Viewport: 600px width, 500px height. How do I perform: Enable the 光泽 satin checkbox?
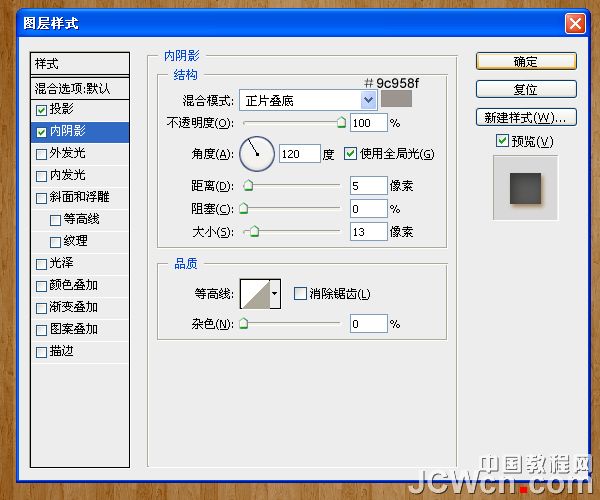pyautogui.click(x=41, y=264)
